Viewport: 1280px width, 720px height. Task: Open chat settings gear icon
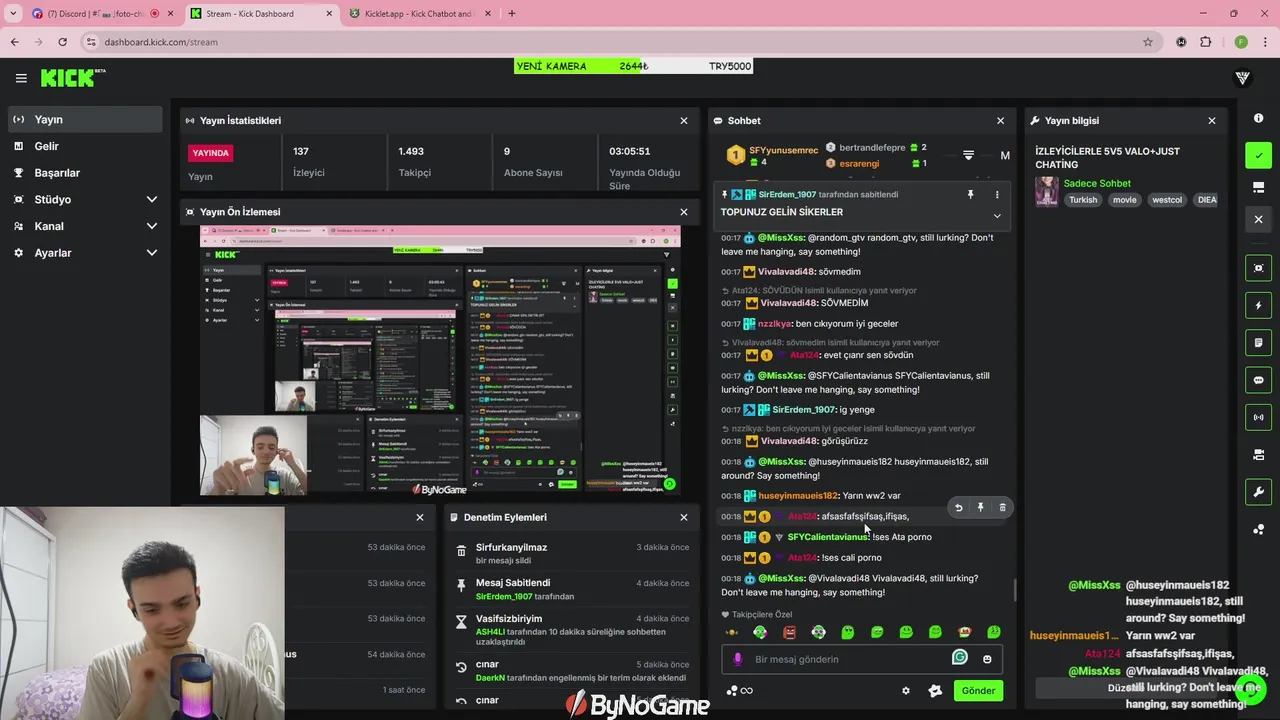point(906,690)
